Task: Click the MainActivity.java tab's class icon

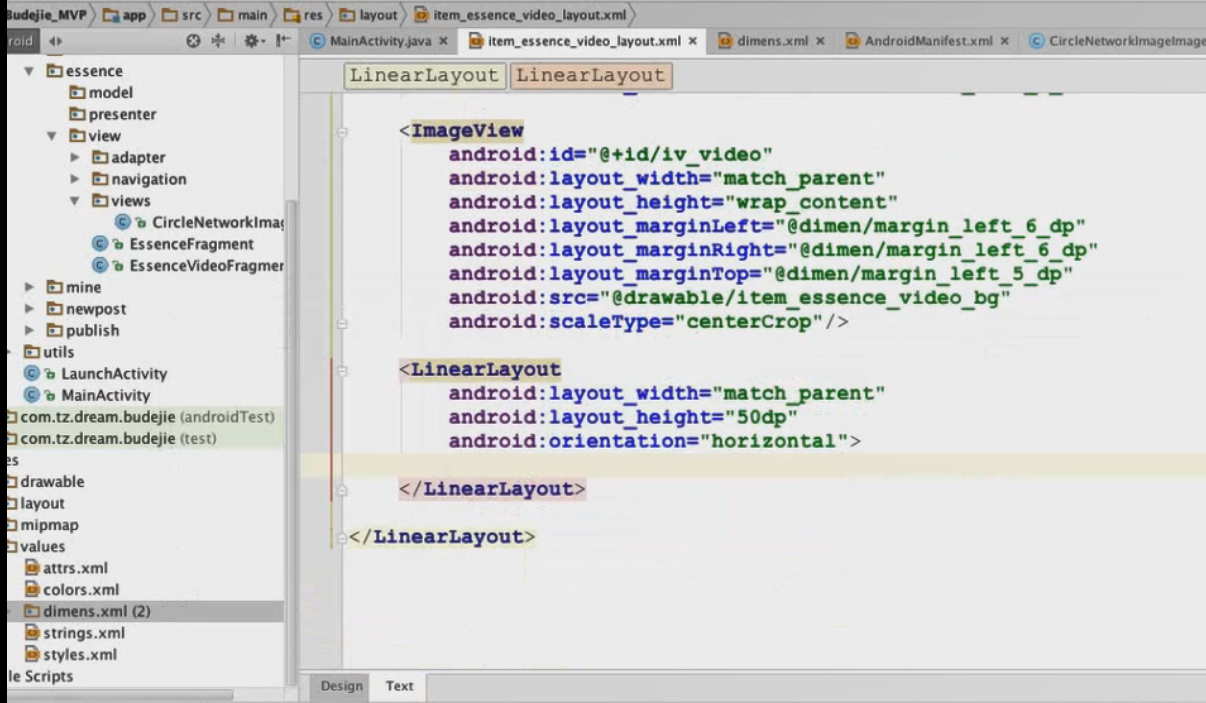Action: [x=318, y=41]
